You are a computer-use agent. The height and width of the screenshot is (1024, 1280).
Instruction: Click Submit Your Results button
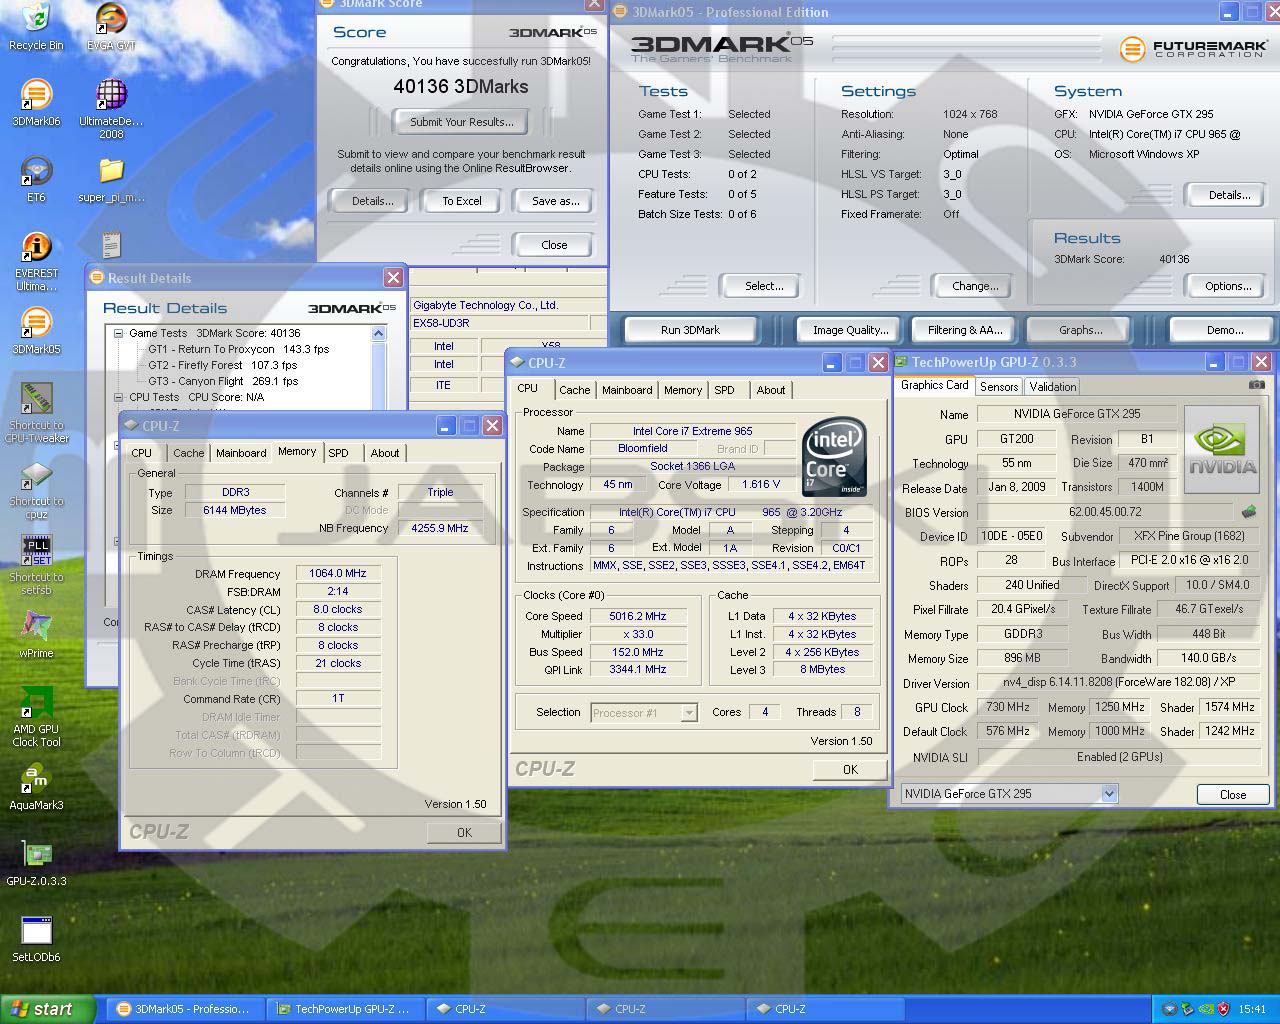click(x=462, y=122)
